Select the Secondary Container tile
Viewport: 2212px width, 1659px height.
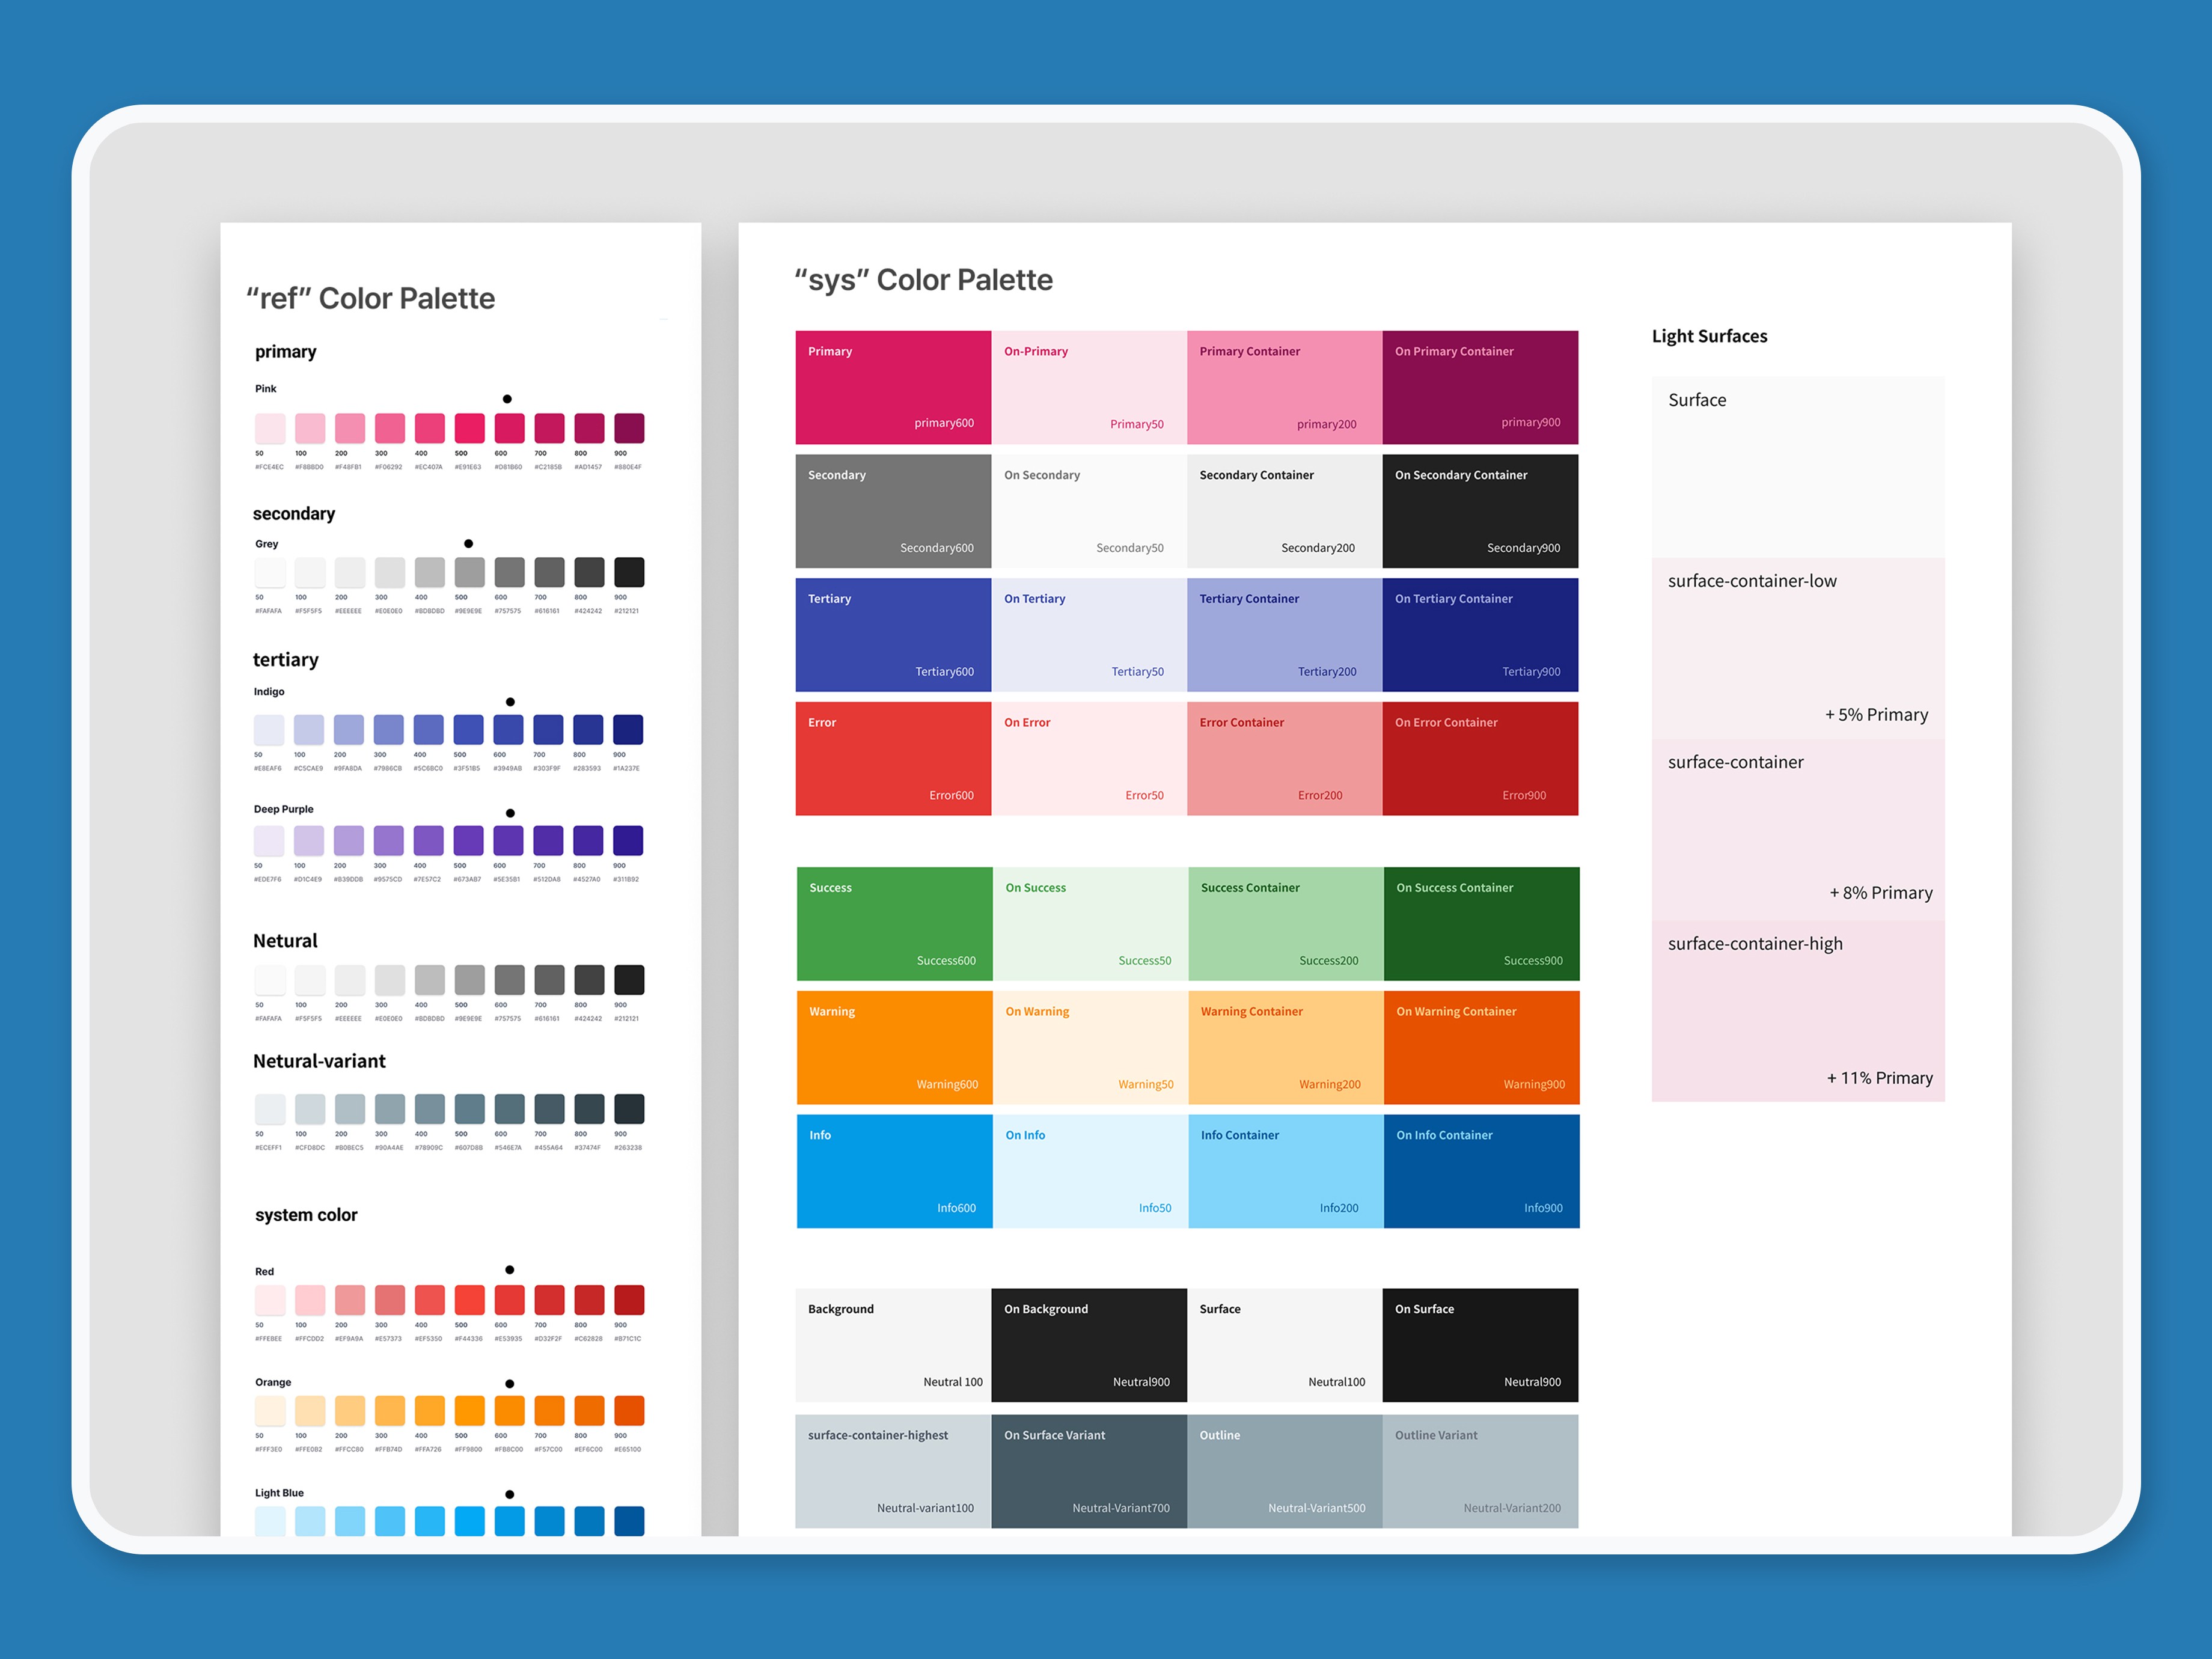tap(1284, 511)
